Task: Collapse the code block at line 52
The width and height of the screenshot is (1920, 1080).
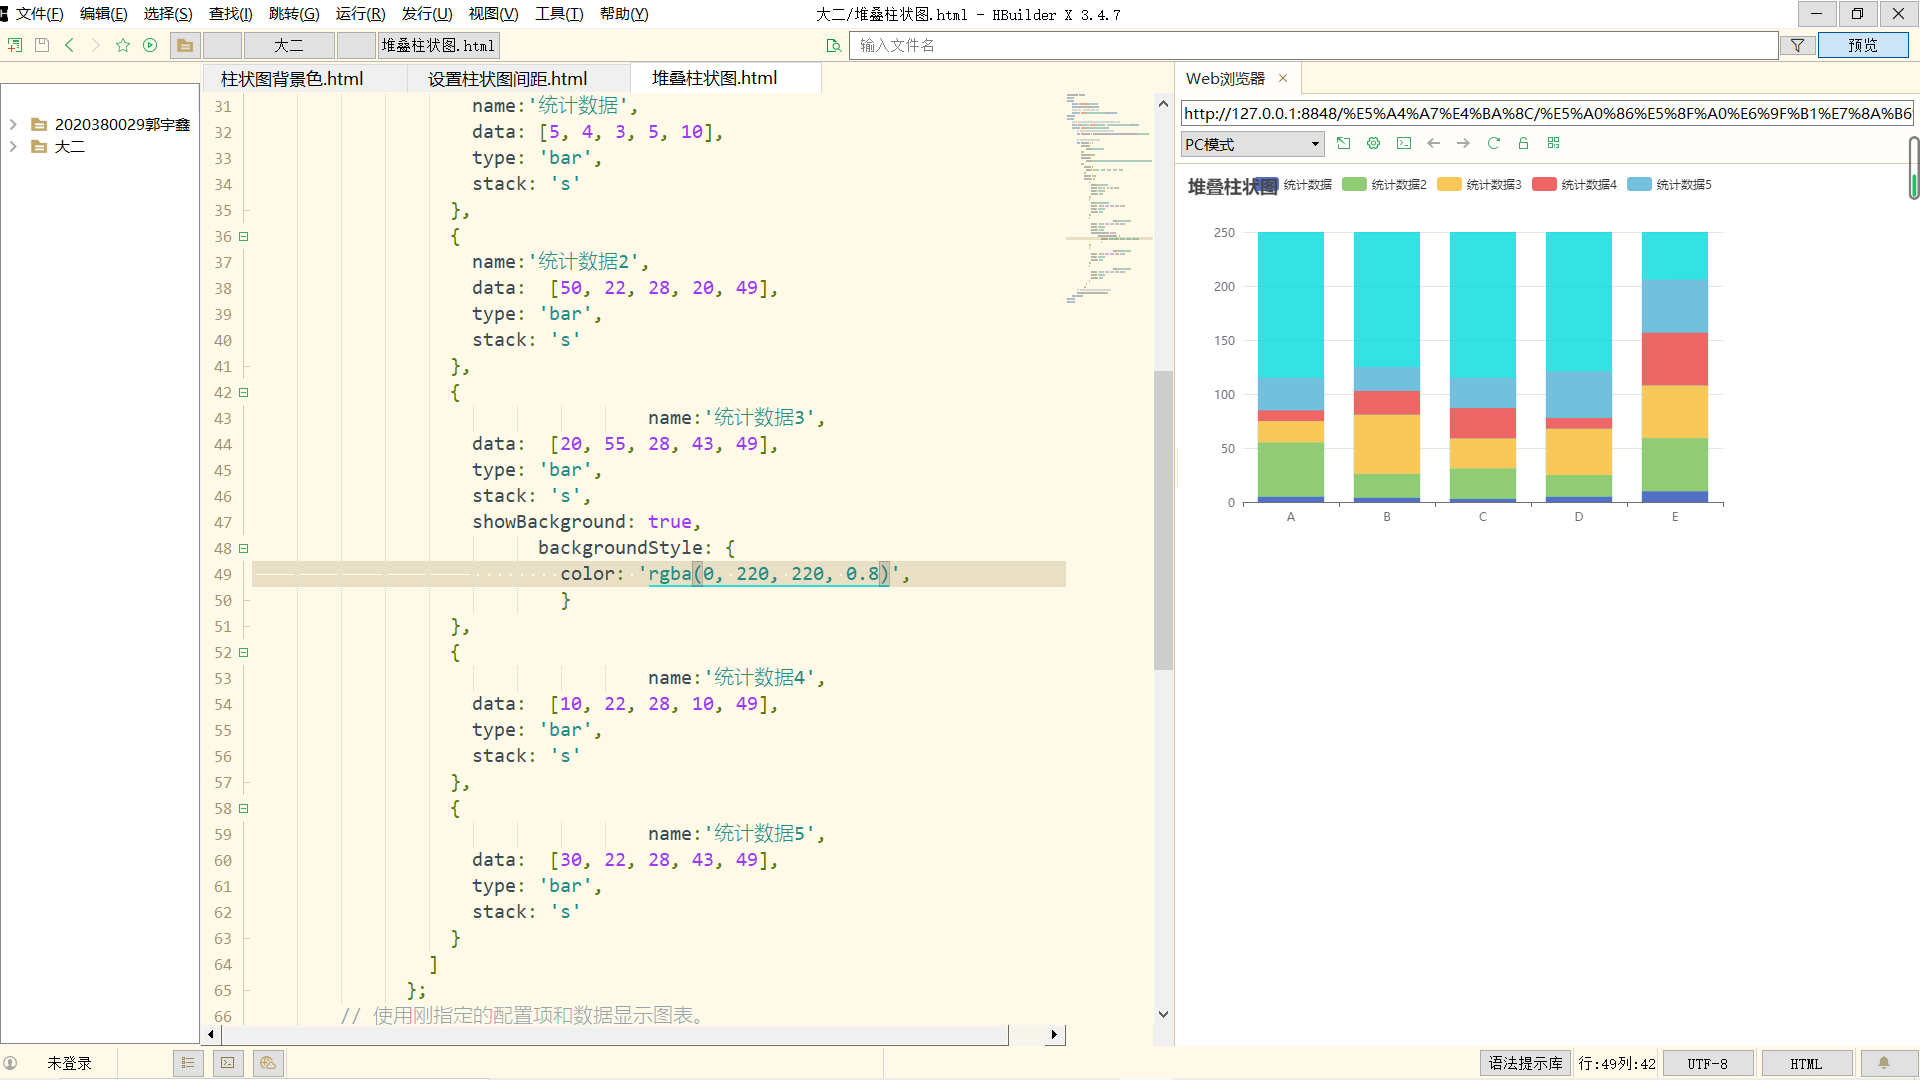Action: pyautogui.click(x=243, y=653)
